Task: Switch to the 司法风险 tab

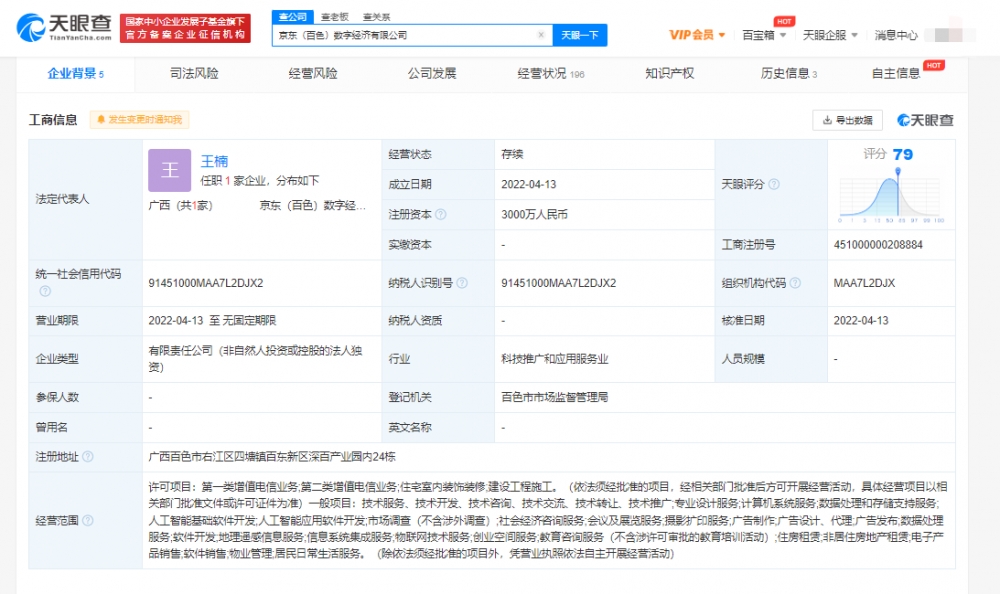Action: tap(195, 74)
